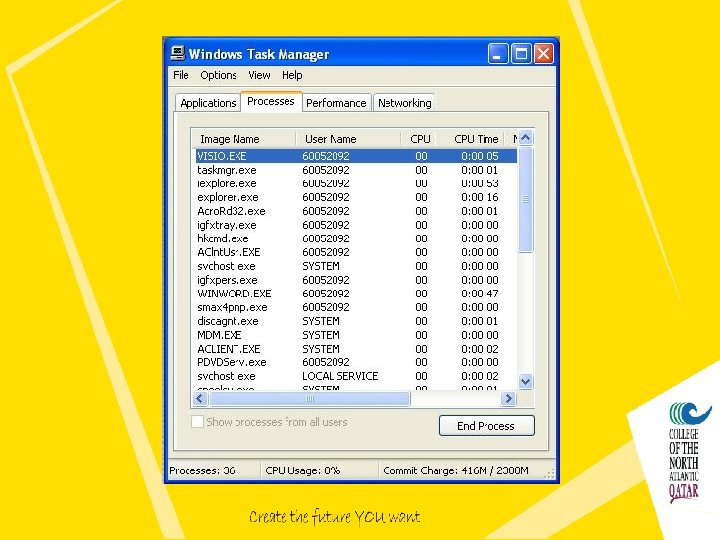Select the Processes tab

[271, 101]
